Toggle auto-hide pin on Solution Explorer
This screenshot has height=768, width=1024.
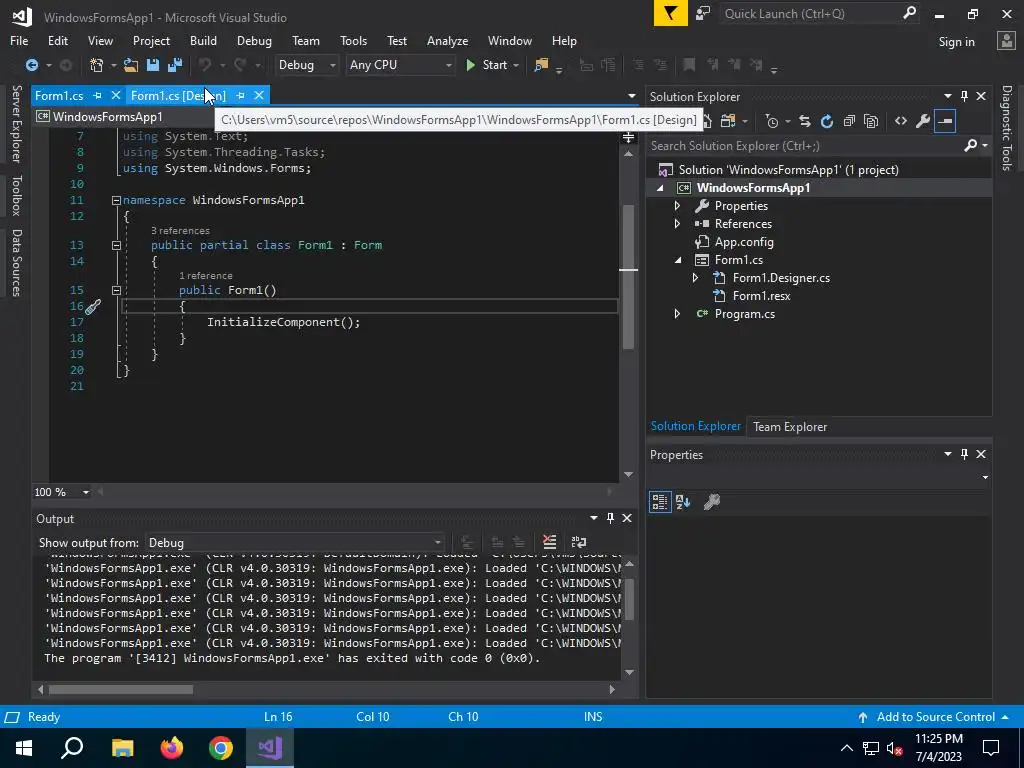(x=964, y=96)
